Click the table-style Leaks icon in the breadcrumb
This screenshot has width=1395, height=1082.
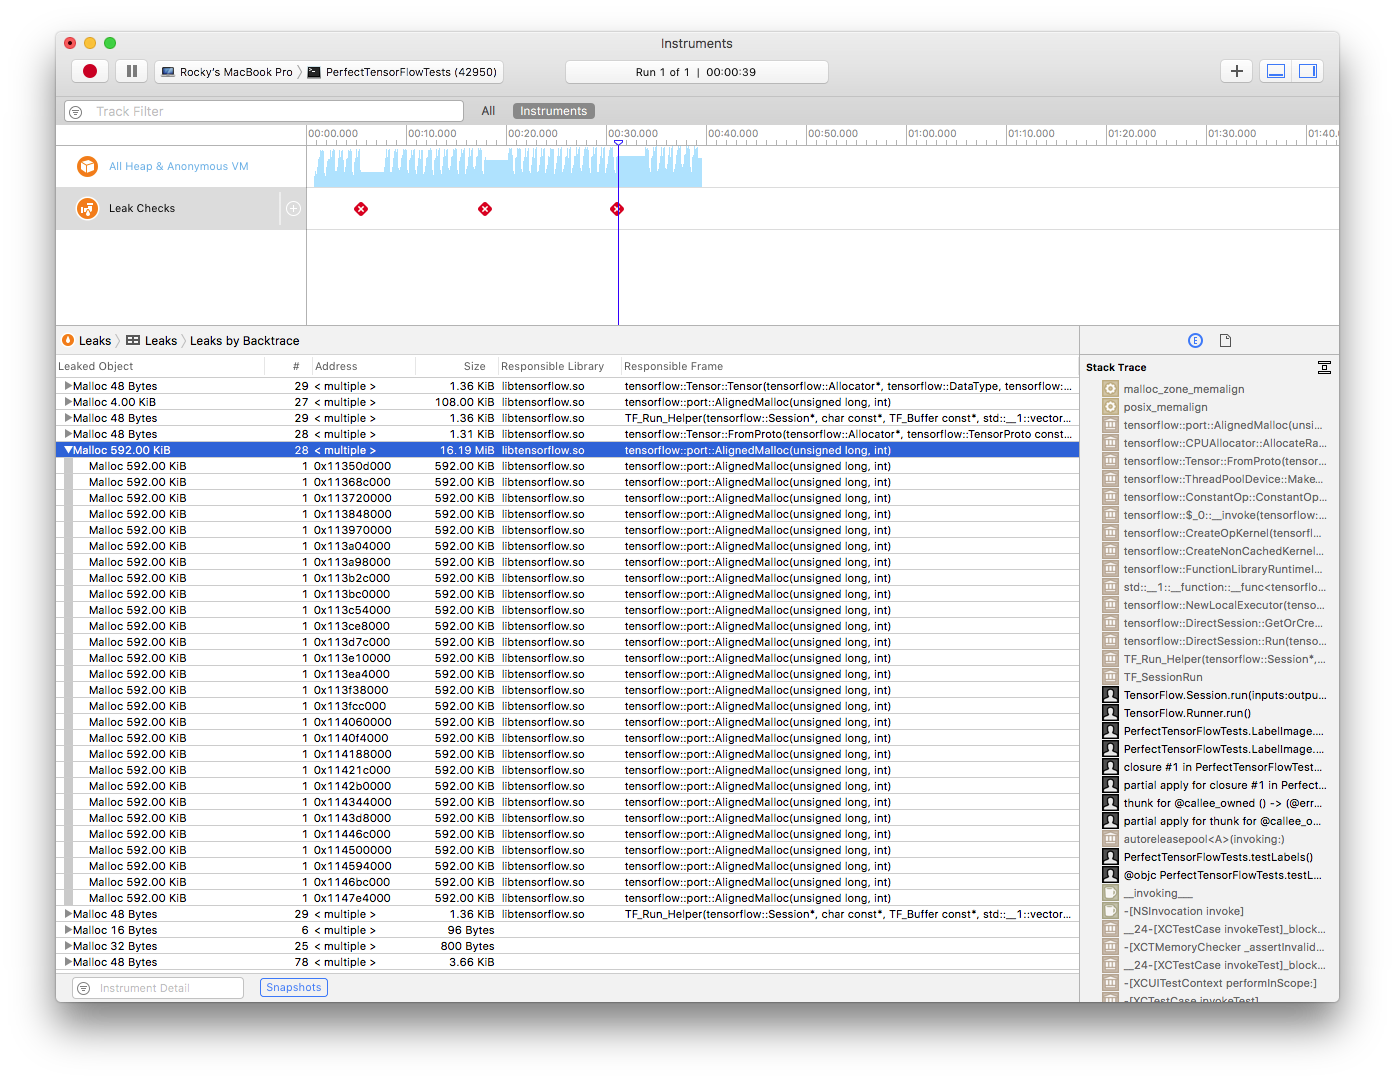pos(133,341)
